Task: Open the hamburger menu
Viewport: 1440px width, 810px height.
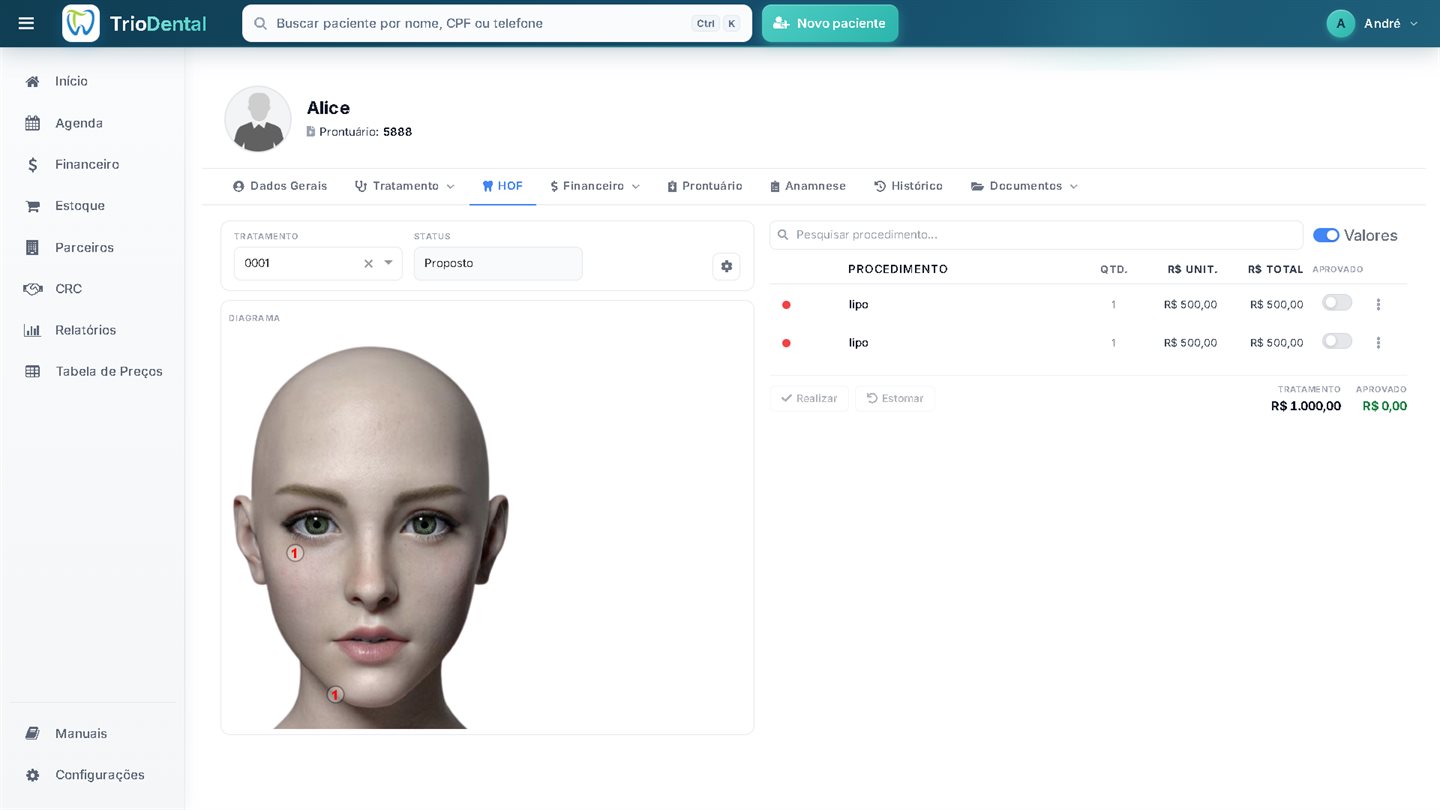Action: pos(26,23)
